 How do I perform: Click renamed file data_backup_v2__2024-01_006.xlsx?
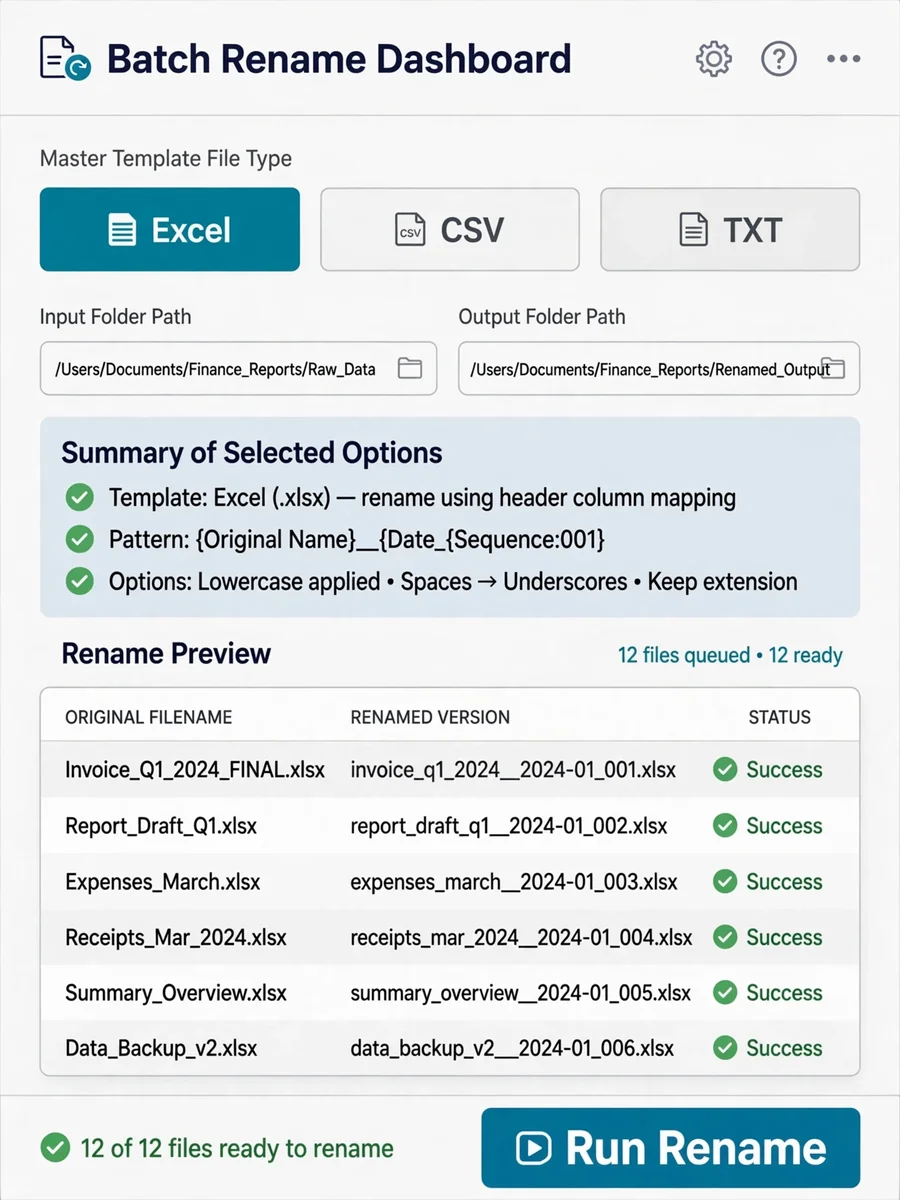click(512, 1049)
